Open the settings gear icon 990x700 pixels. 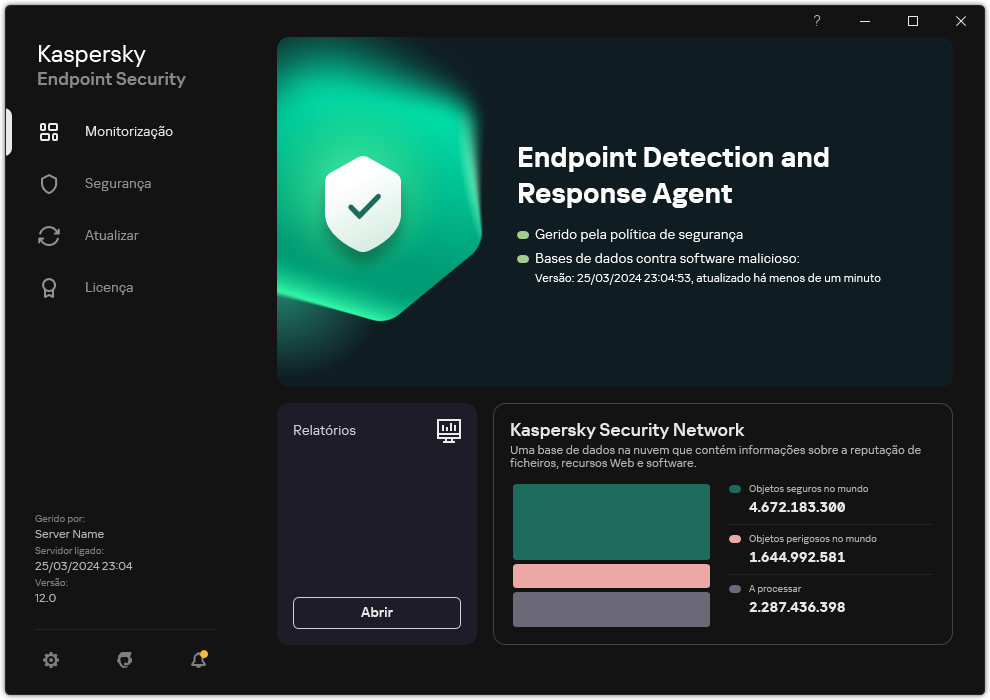point(51,660)
